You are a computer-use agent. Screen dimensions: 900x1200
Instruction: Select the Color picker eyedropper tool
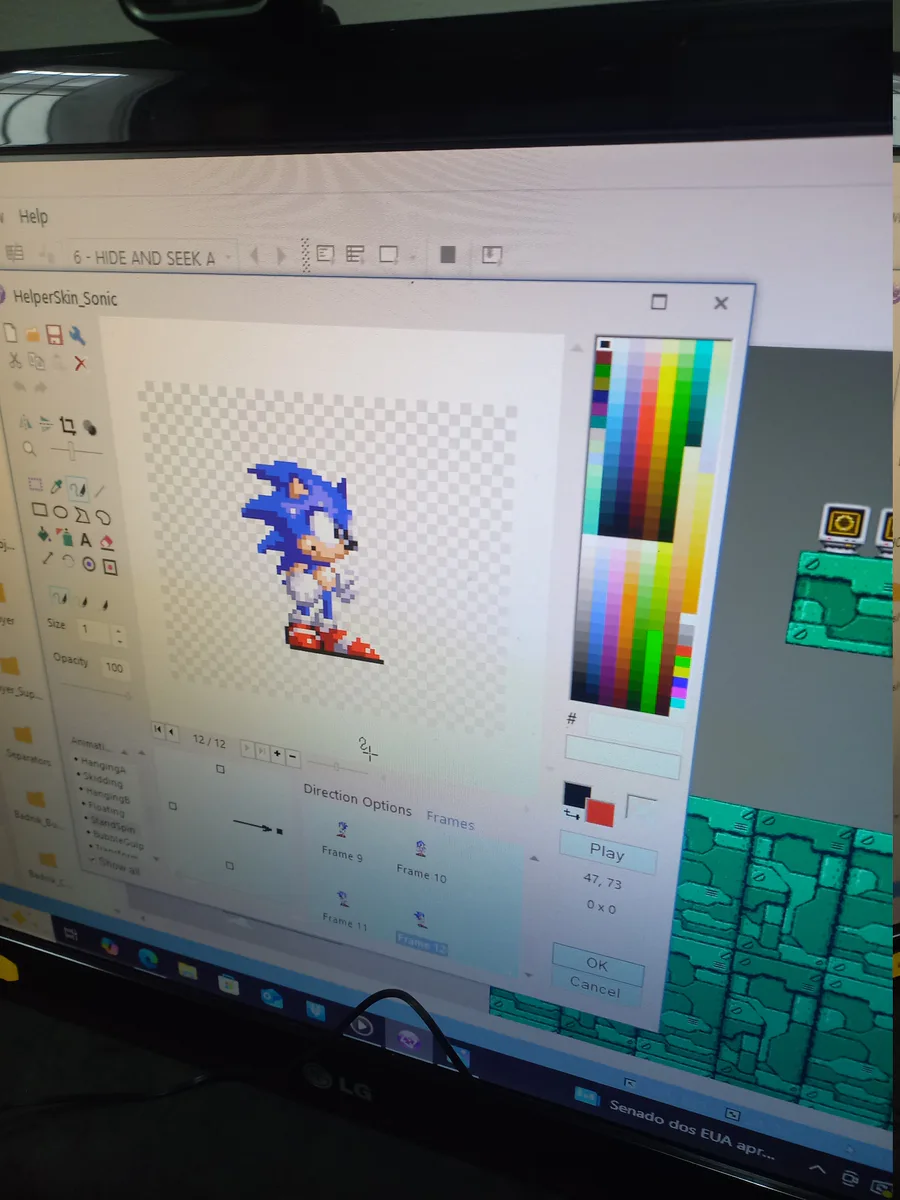(x=58, y=487)
